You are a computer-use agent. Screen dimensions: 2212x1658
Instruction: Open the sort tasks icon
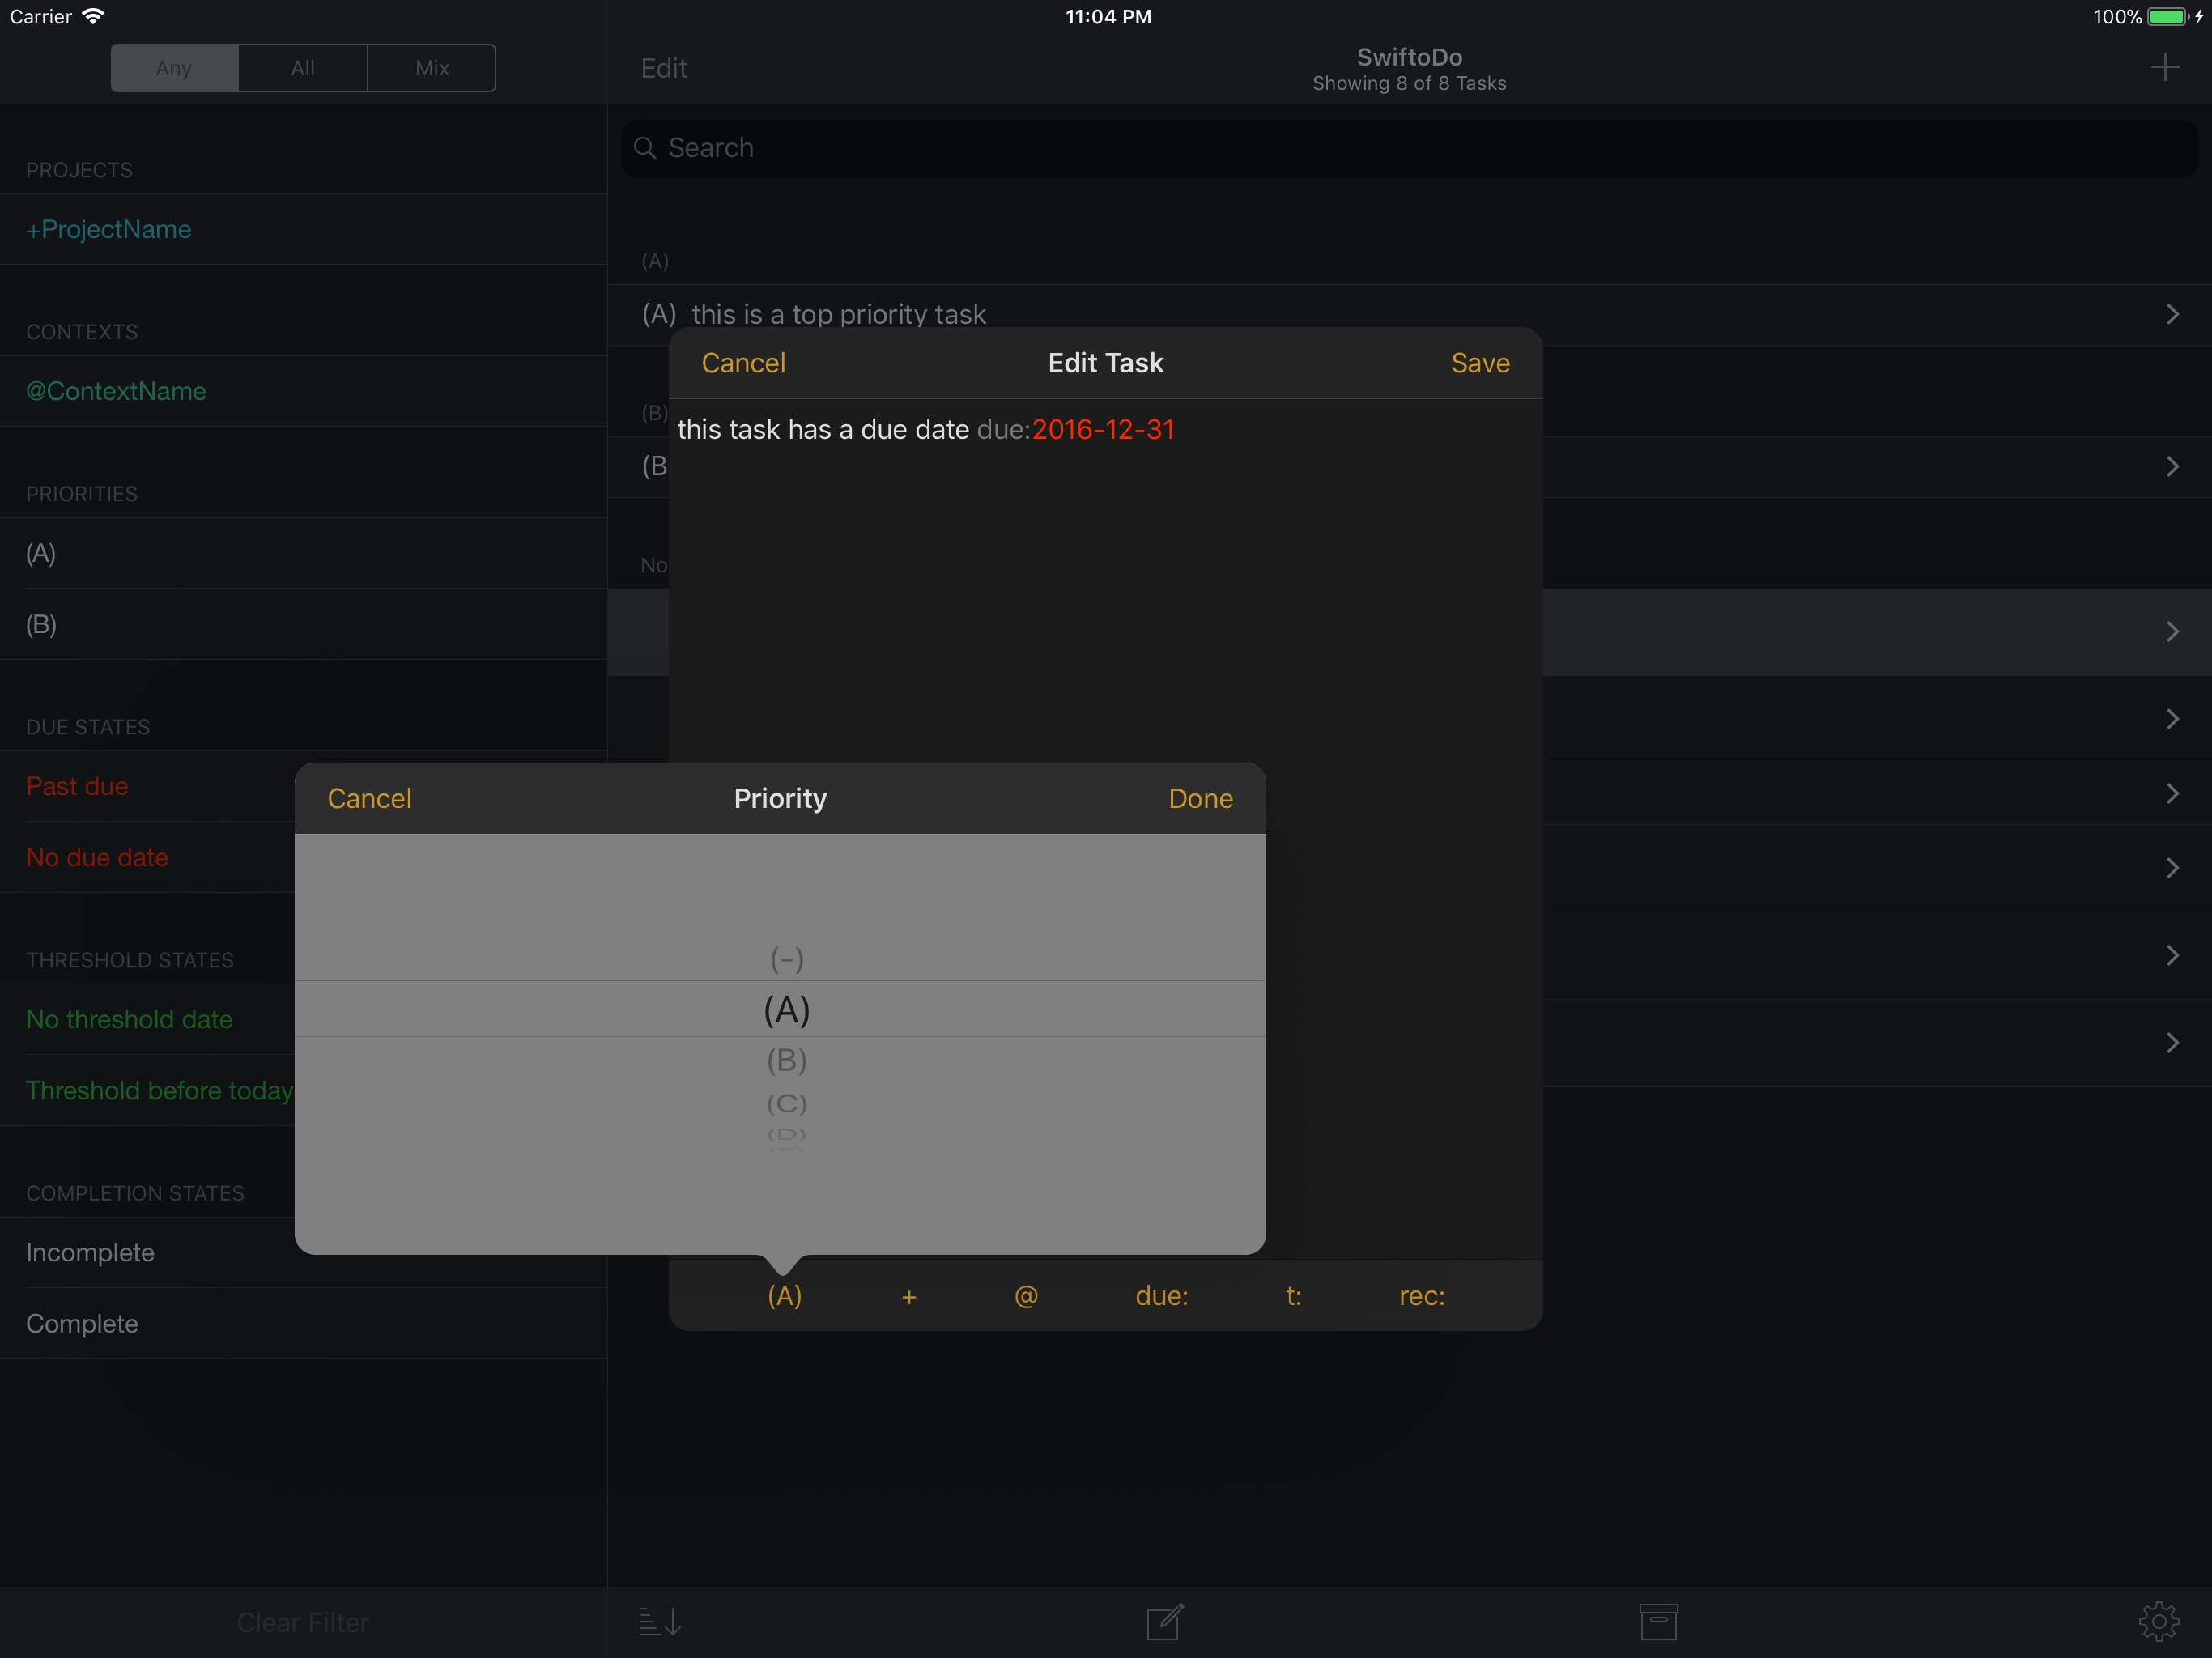pos(660,1621)
